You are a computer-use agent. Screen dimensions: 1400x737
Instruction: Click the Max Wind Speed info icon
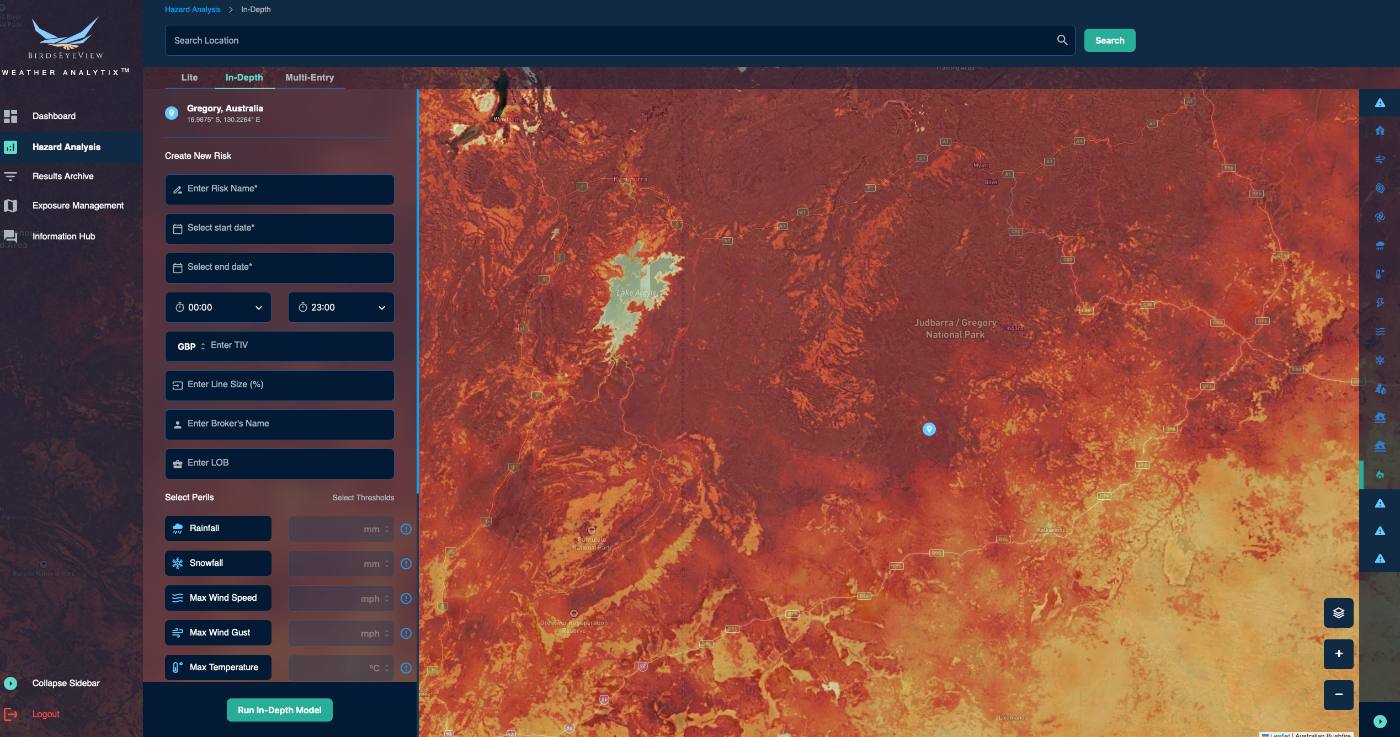tap(406, 598)
